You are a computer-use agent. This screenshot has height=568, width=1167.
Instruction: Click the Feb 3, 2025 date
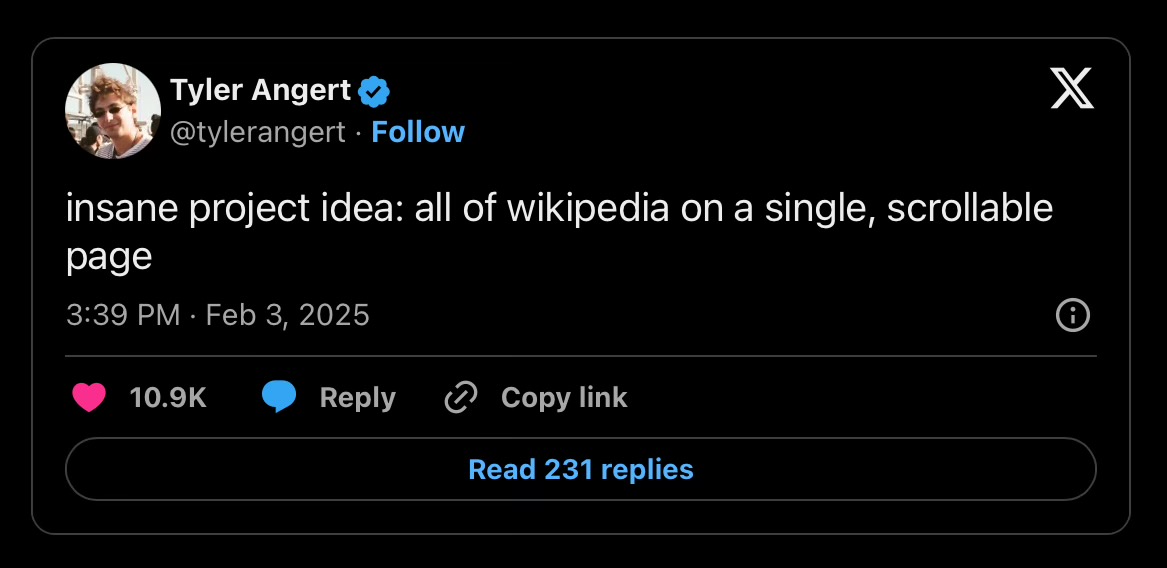288,316
